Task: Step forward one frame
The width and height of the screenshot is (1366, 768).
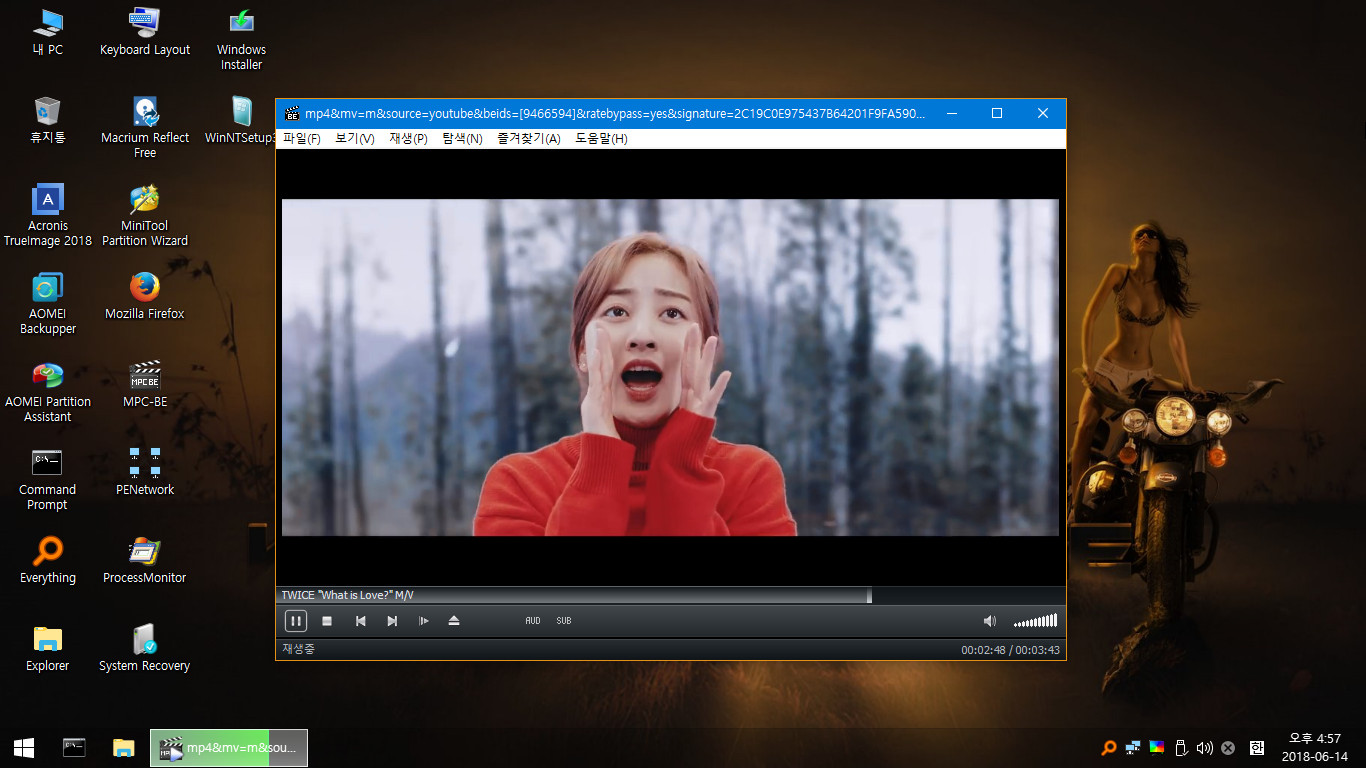Action: (x=423, y=621)
